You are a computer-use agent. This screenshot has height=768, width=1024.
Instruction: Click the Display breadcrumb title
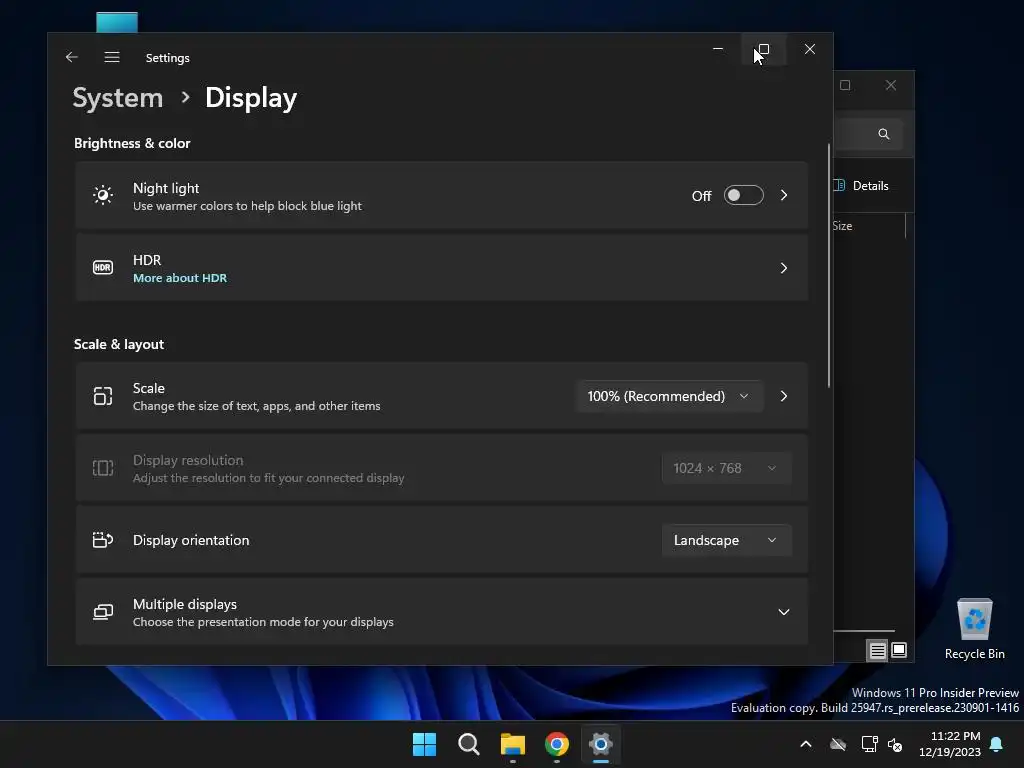[251, 98]
